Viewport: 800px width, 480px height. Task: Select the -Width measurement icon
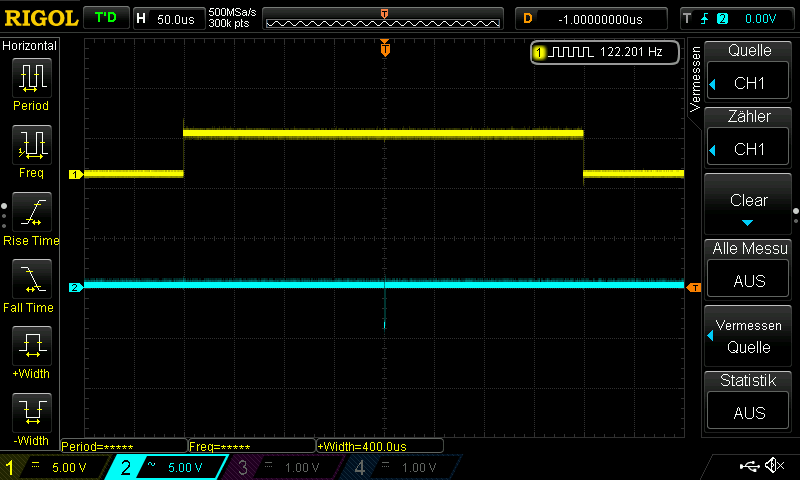[x=32, y=413]
